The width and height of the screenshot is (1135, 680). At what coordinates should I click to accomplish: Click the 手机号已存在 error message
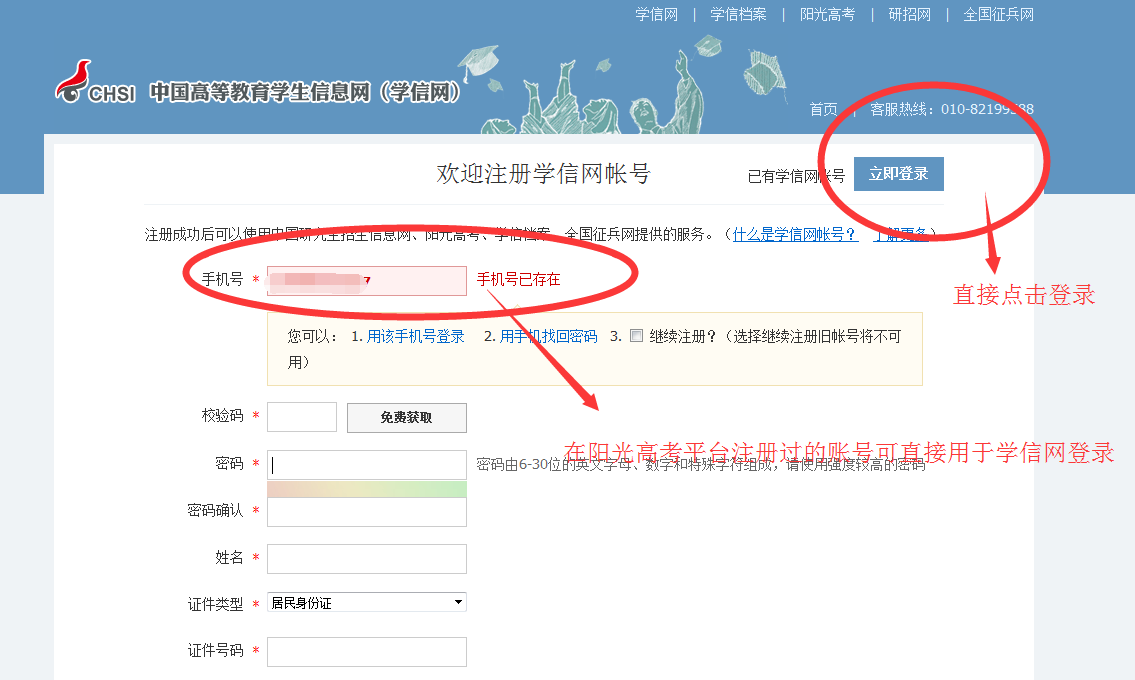[518, 280]
